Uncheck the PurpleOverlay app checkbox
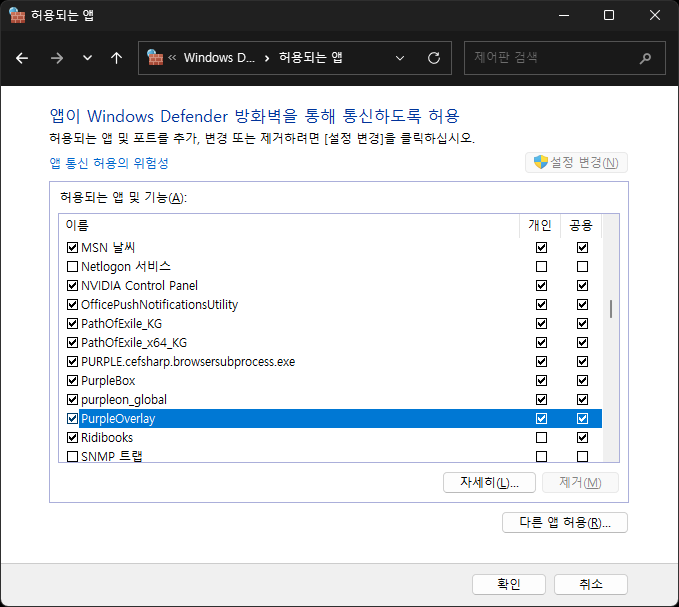The width and height of the screenshot is (679, 607). tap(72, 419)
